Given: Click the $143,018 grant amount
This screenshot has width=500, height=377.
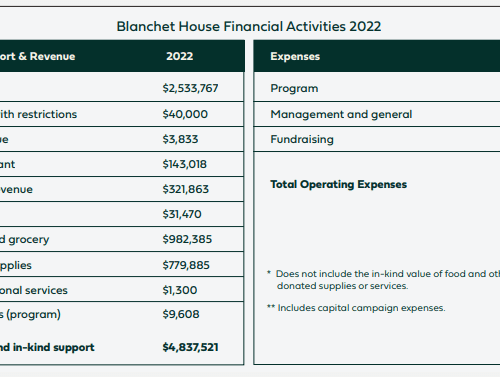Looking at the screenshot, I should pyautogui.click(x=185, y=164).
